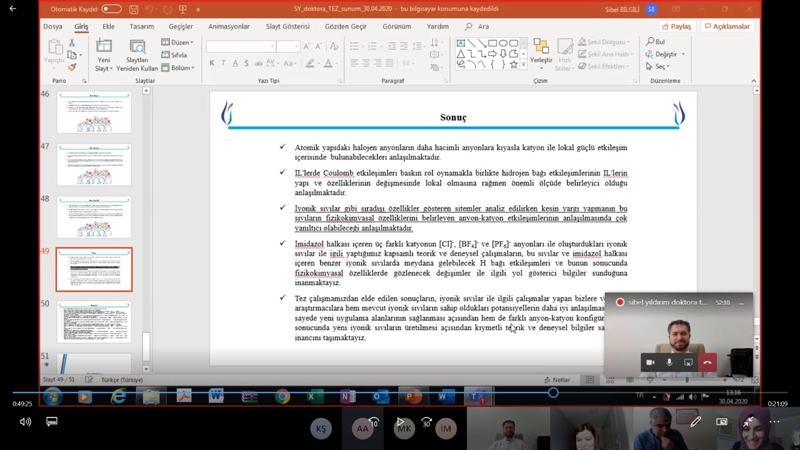Open the Slayt Gösterisi tab
This screenshot has height=450, width=800.
(287, 27)
